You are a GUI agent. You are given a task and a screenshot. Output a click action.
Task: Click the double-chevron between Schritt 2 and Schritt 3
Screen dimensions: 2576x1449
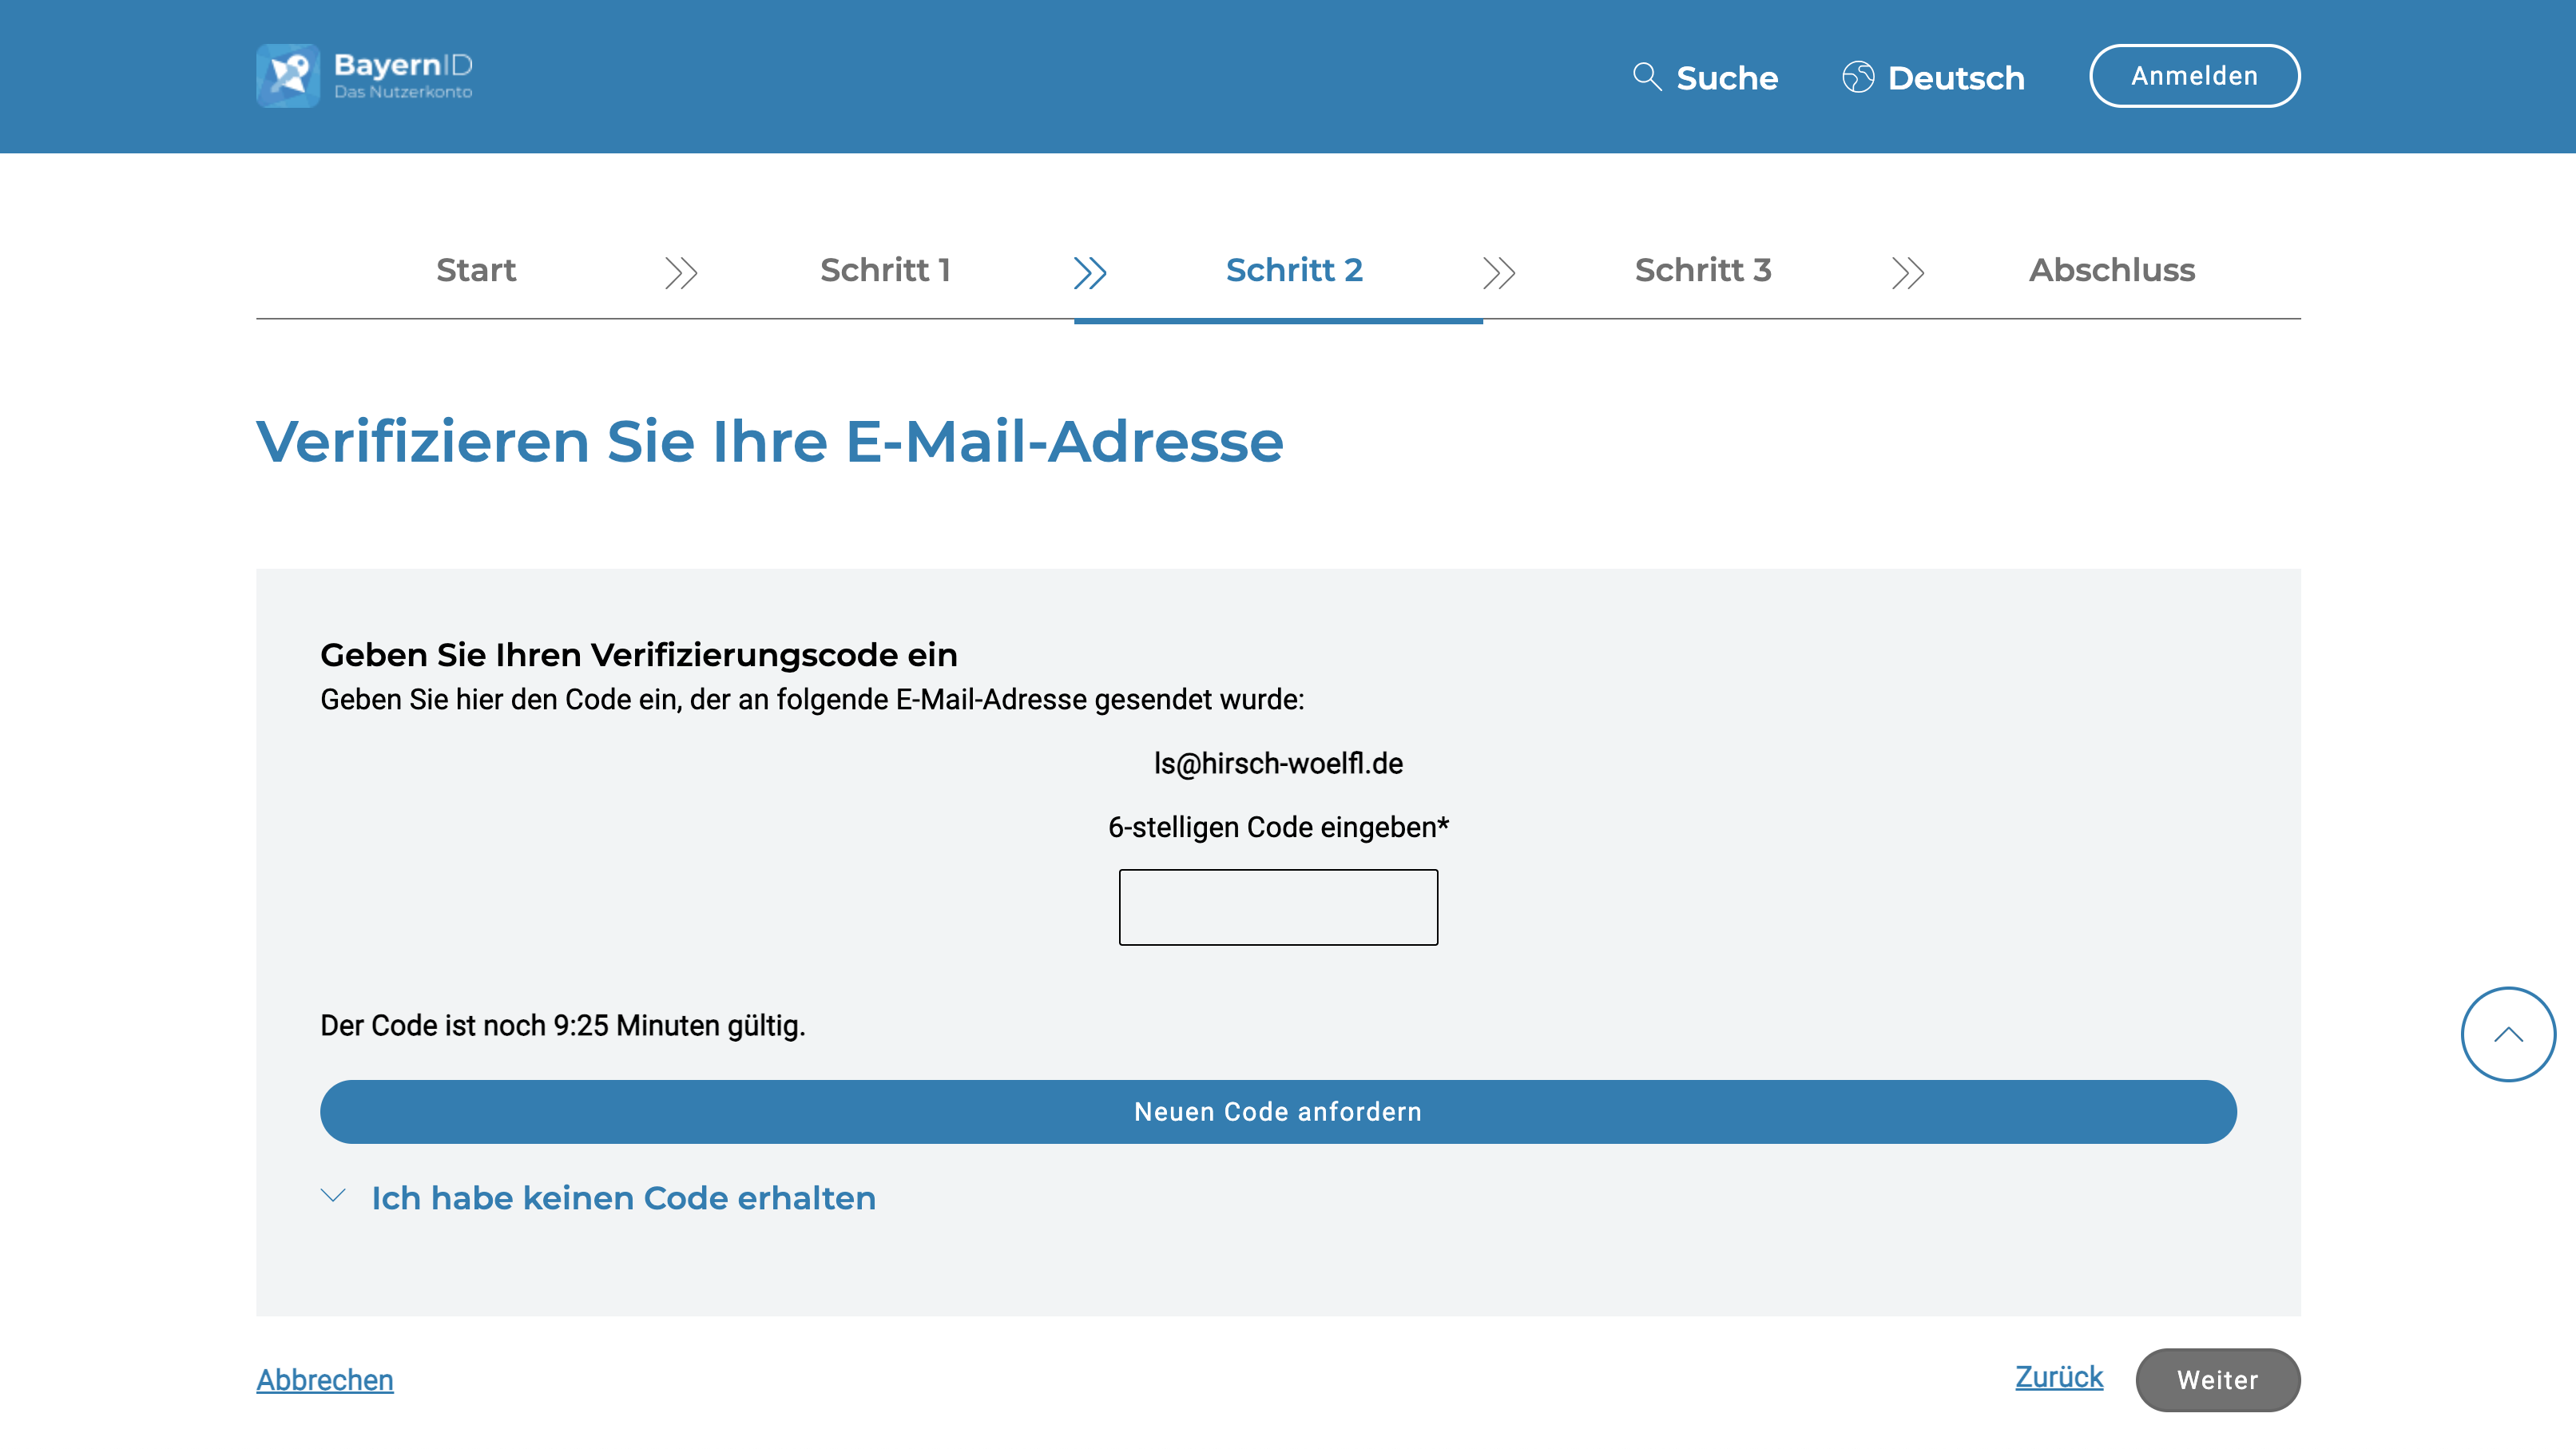coord(1499,272)
